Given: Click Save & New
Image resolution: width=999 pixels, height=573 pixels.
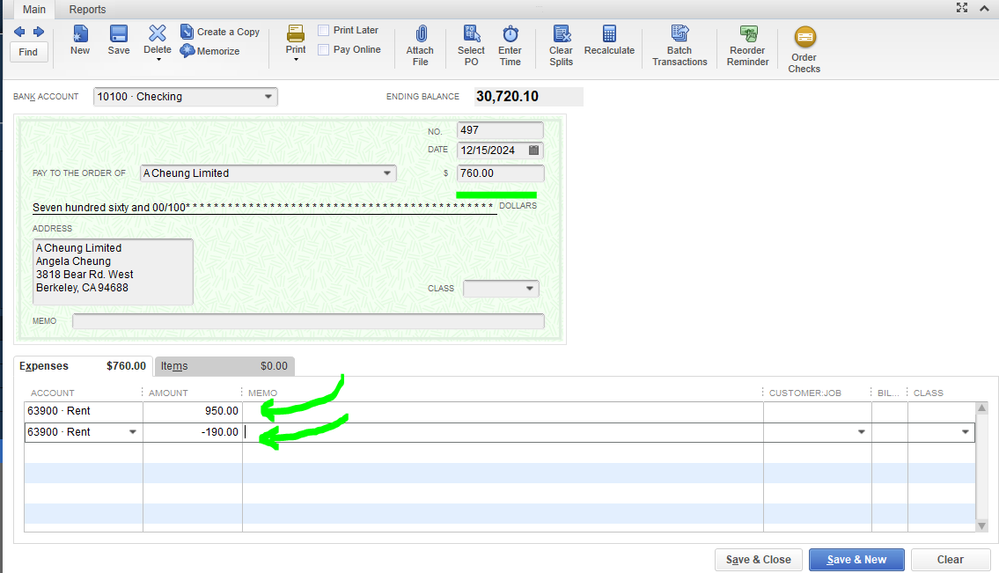Looking at the screenshot, I should [x=857, y=560].
